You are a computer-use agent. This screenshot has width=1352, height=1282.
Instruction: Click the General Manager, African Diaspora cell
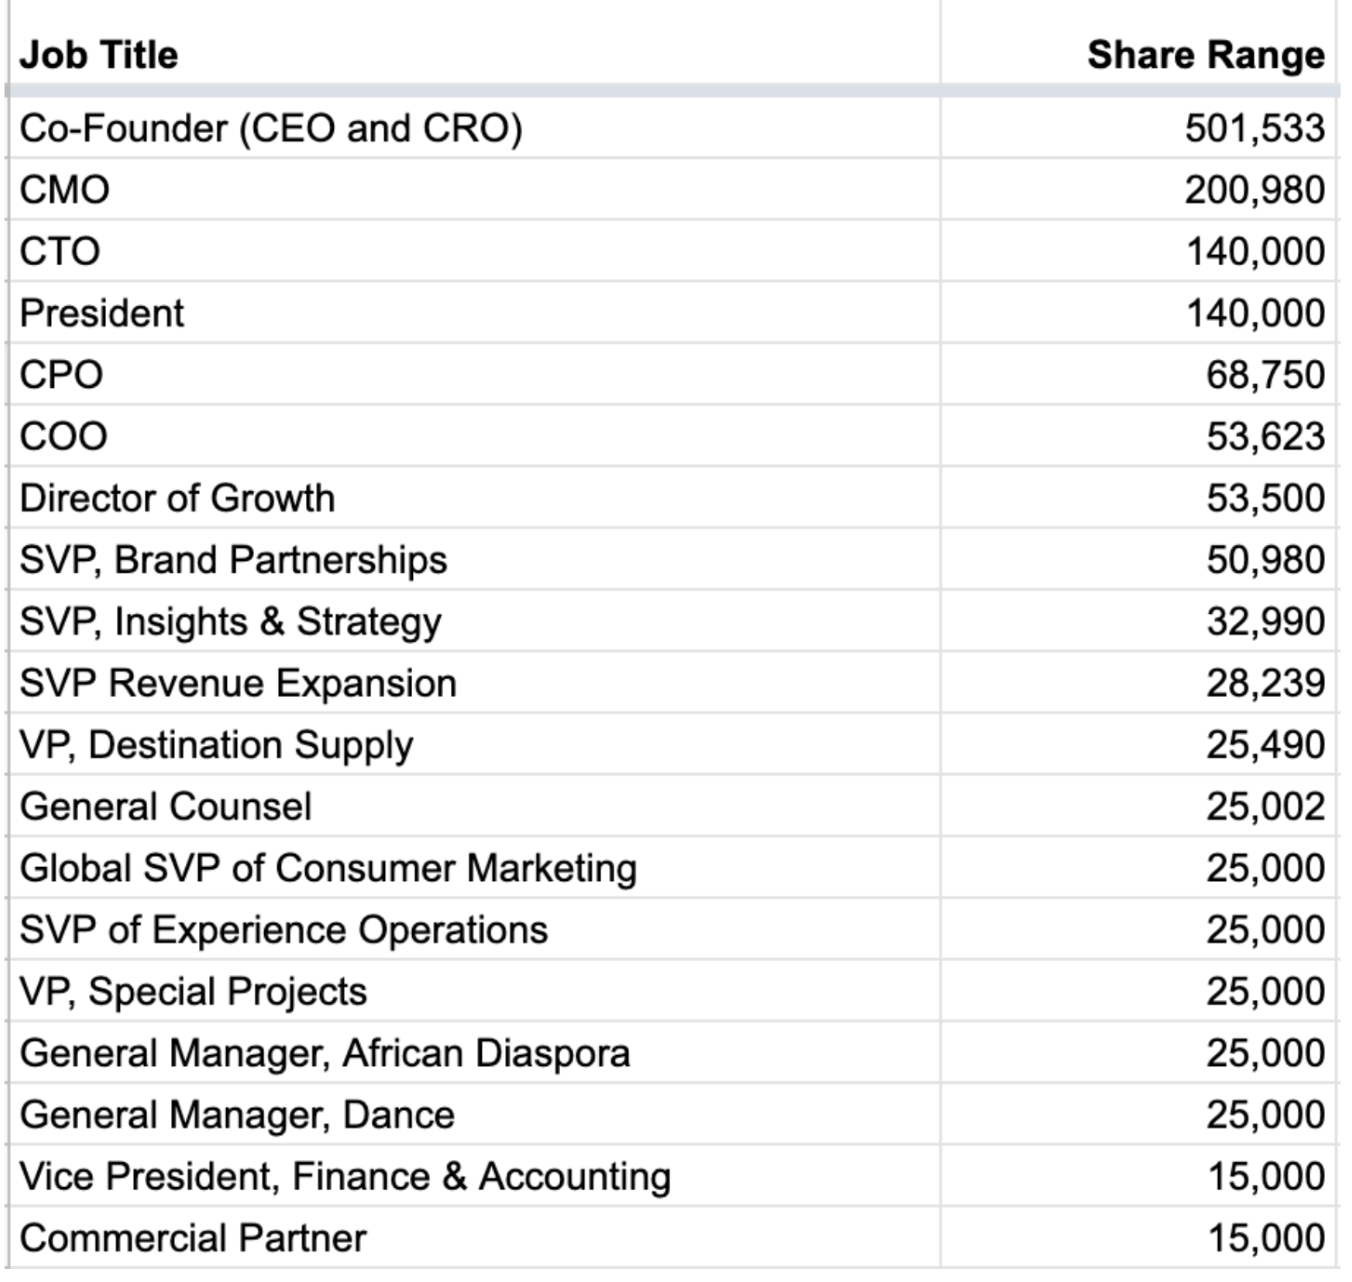[x=325, y=1054]
